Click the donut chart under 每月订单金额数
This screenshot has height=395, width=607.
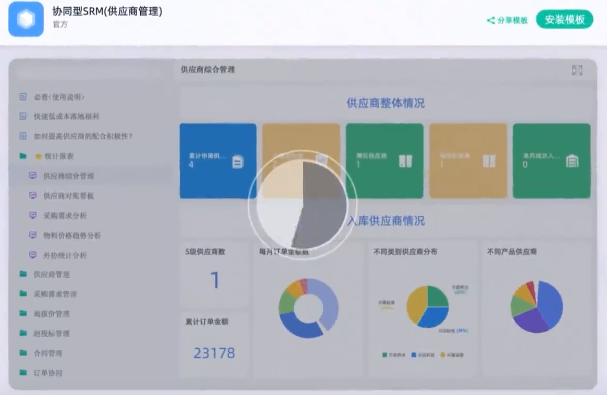(309, 308)
